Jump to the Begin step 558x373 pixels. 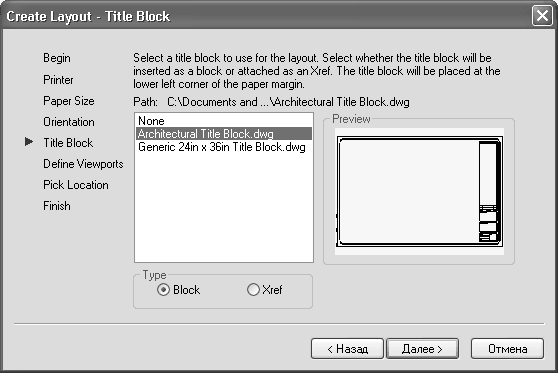point(57,58)
